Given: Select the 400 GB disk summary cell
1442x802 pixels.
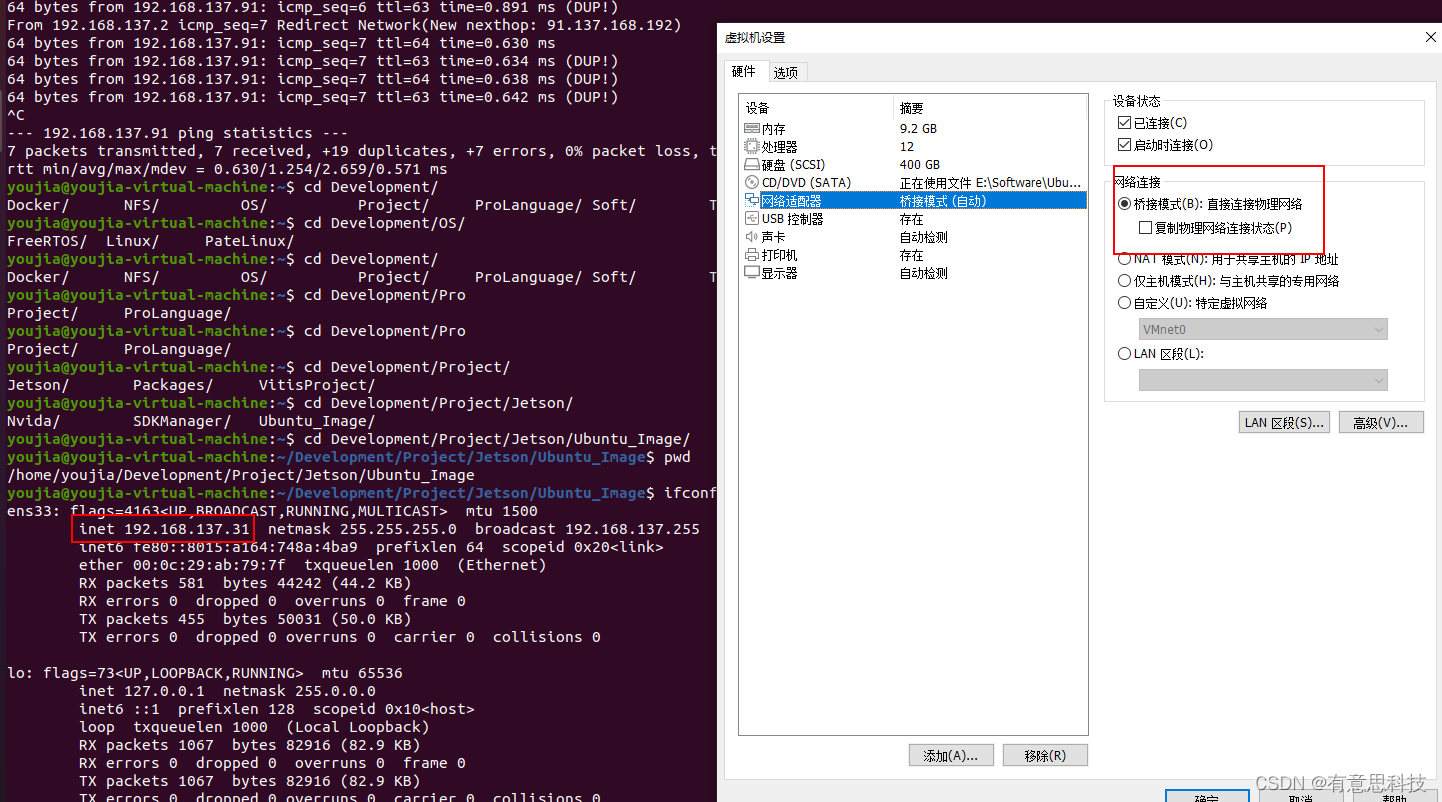Looking at the screenshot, I should pyautogui.click(x=919, y=165).
